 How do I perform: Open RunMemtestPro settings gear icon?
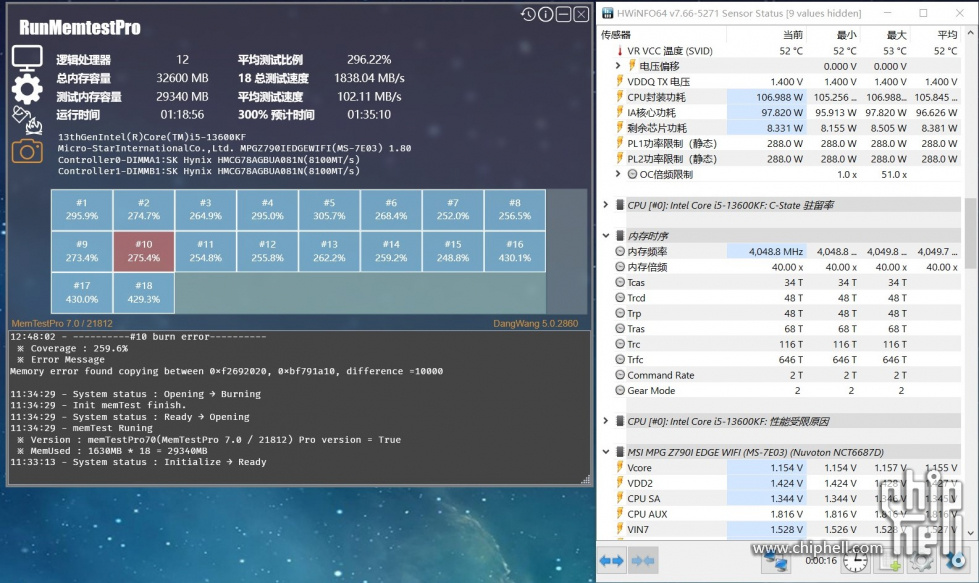(x=27, y=89)
